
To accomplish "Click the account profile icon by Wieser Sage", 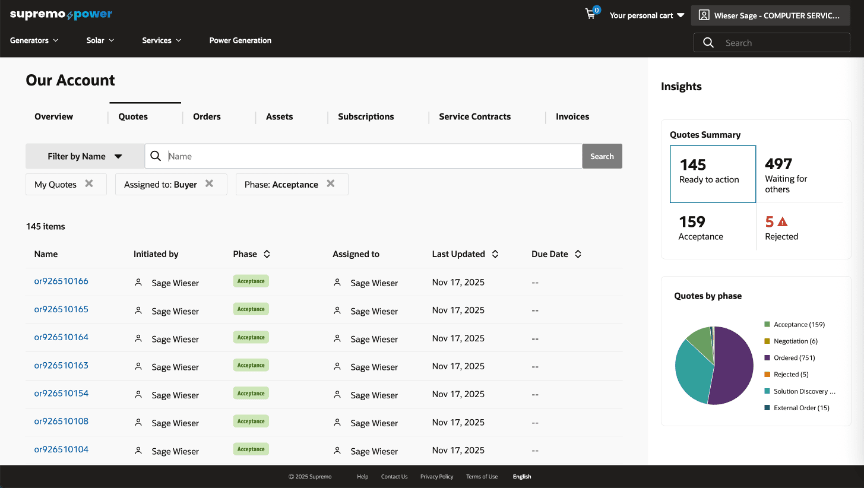I will click(704, 15).
